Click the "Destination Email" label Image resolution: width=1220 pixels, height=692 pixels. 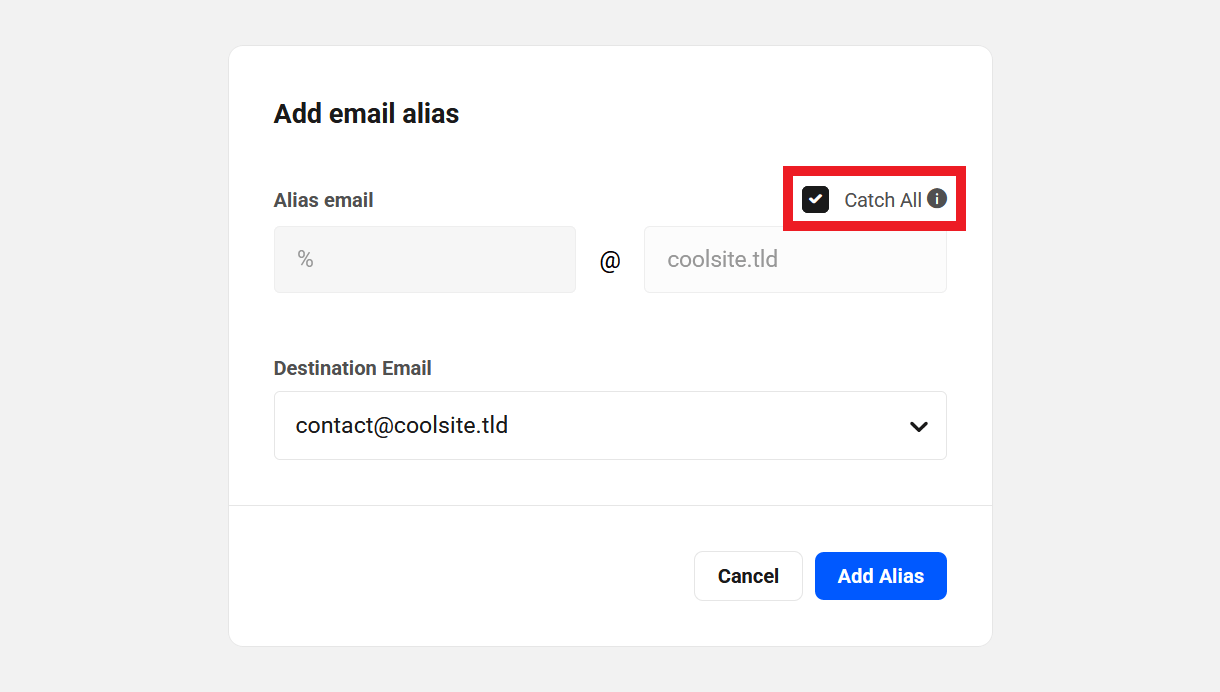(x=352, y=368)
